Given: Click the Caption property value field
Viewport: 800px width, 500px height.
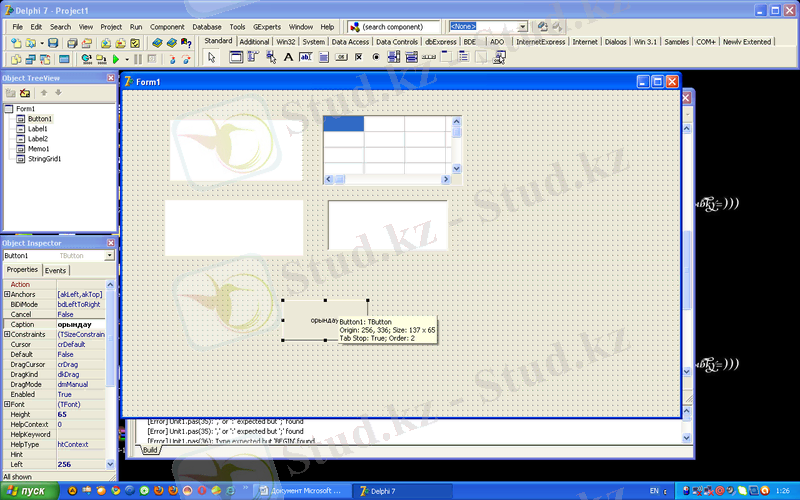Looking at the screenshot, I should click(x=81, y=324).
